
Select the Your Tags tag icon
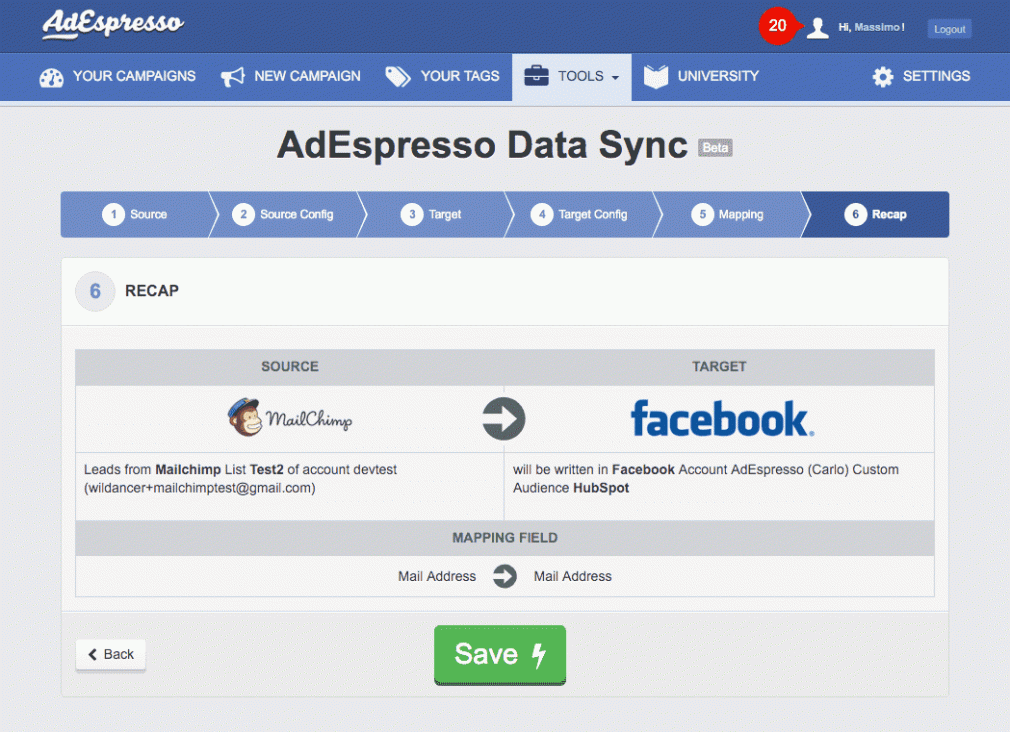coord(397,75)
